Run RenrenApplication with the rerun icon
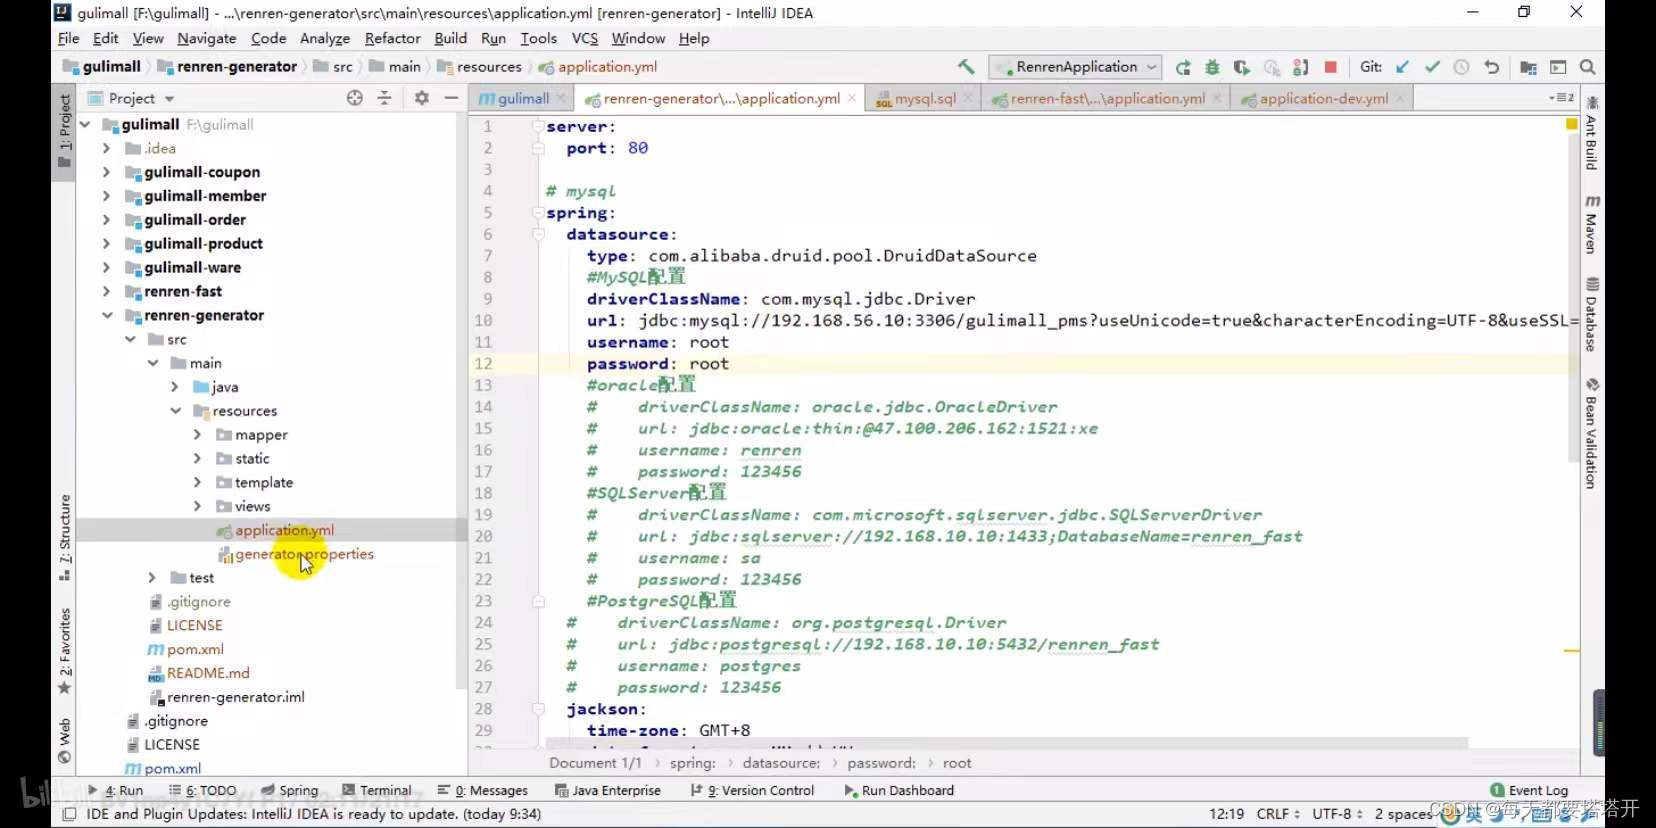This screenshot has width=1656, height=828. point(1183,67)
